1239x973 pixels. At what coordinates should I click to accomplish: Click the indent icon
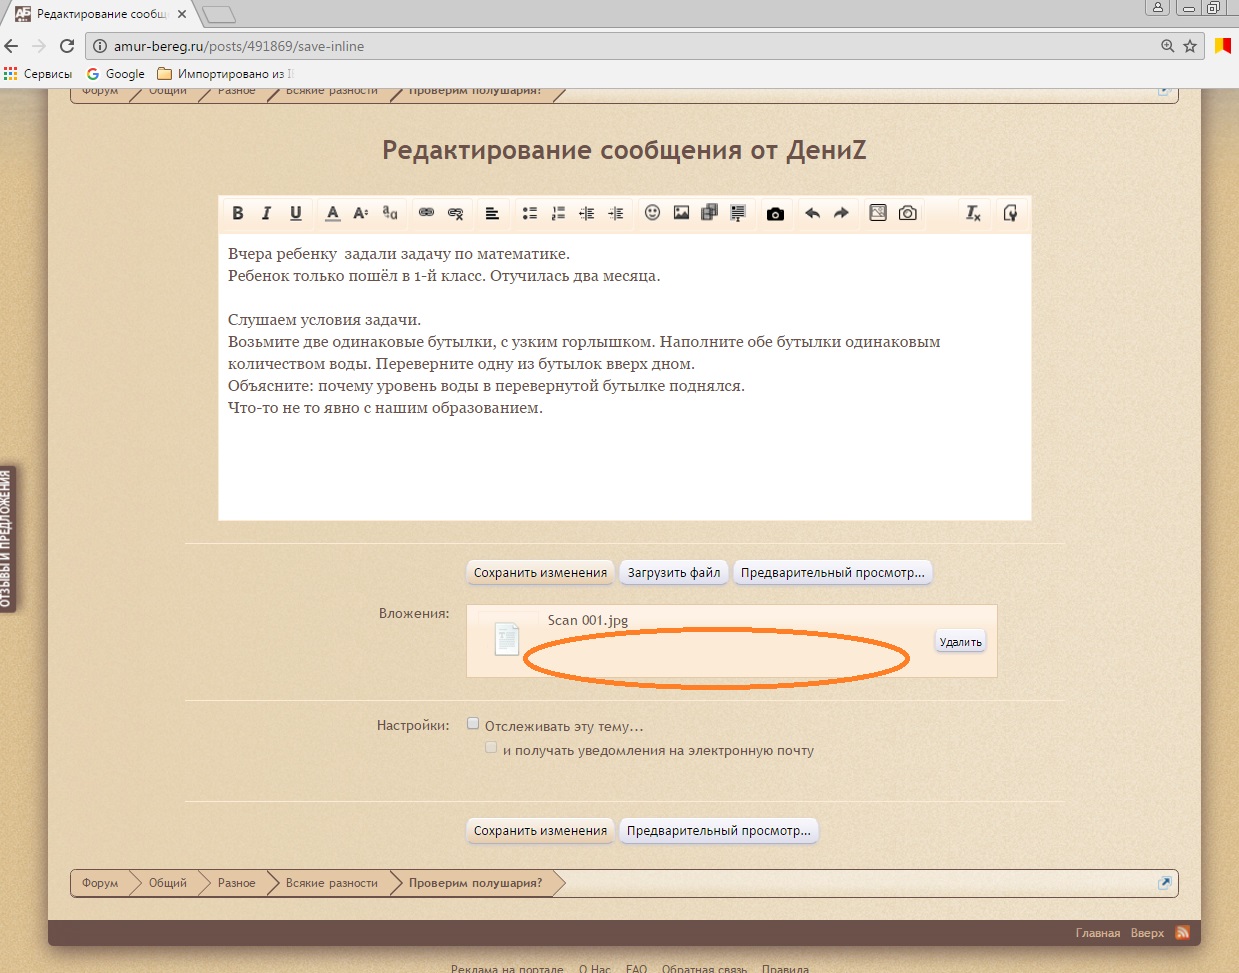click(x=616, y=213)
